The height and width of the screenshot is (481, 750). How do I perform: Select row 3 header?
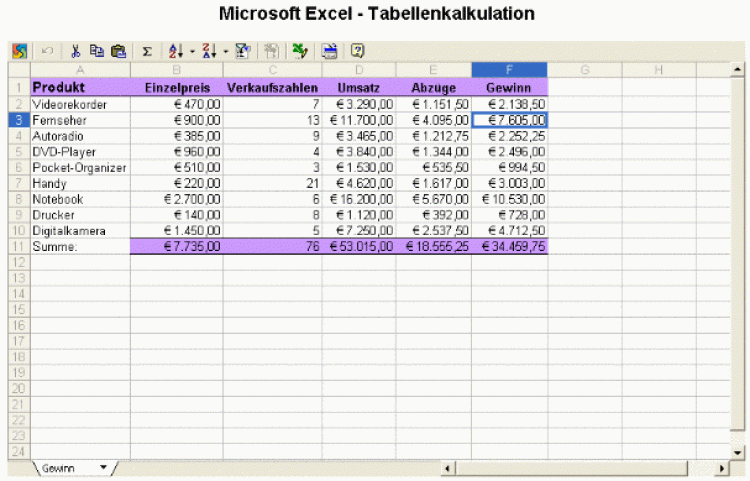(x=18, y=119)
